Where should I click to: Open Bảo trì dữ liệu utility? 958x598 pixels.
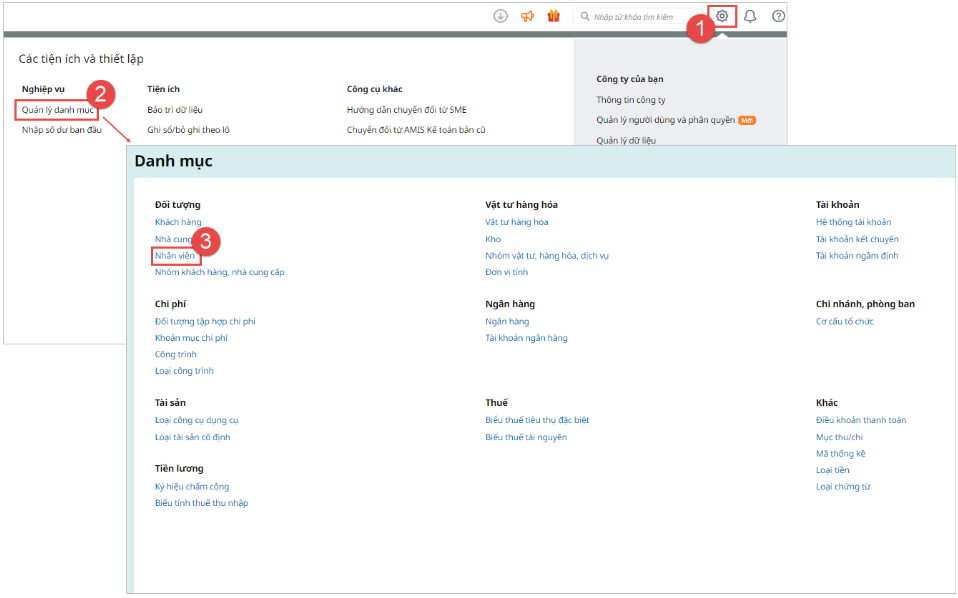pyautogui.click(x=175, y=109)
